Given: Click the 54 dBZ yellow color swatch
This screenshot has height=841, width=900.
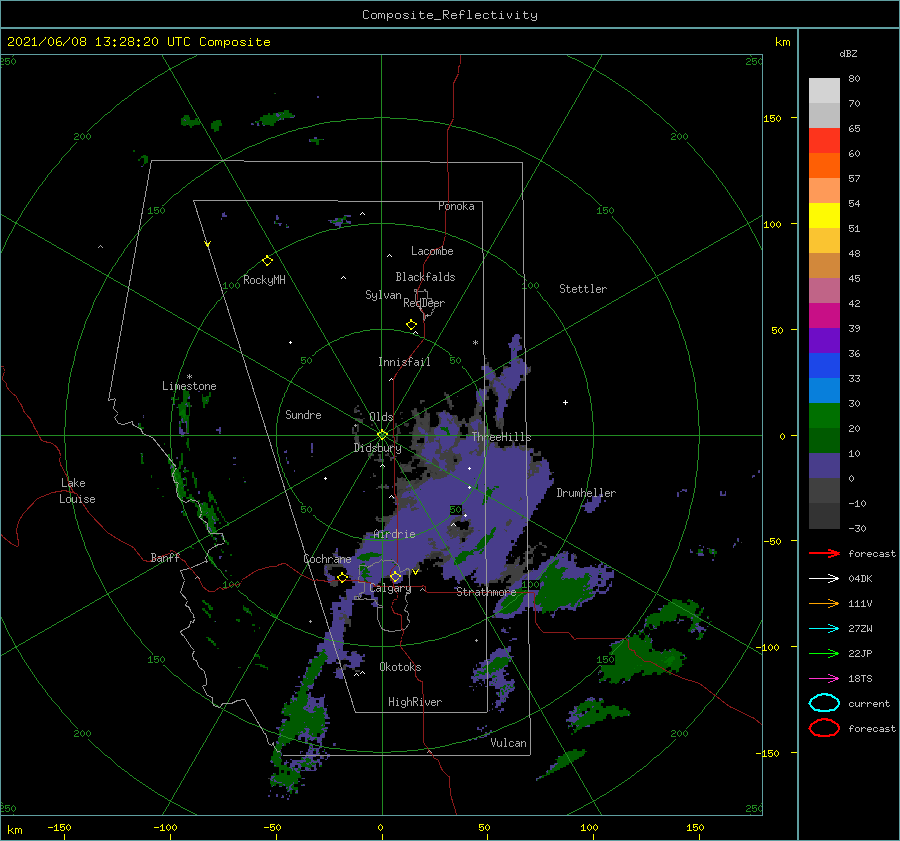Looking at the screenshot, I should click(824, 216).
